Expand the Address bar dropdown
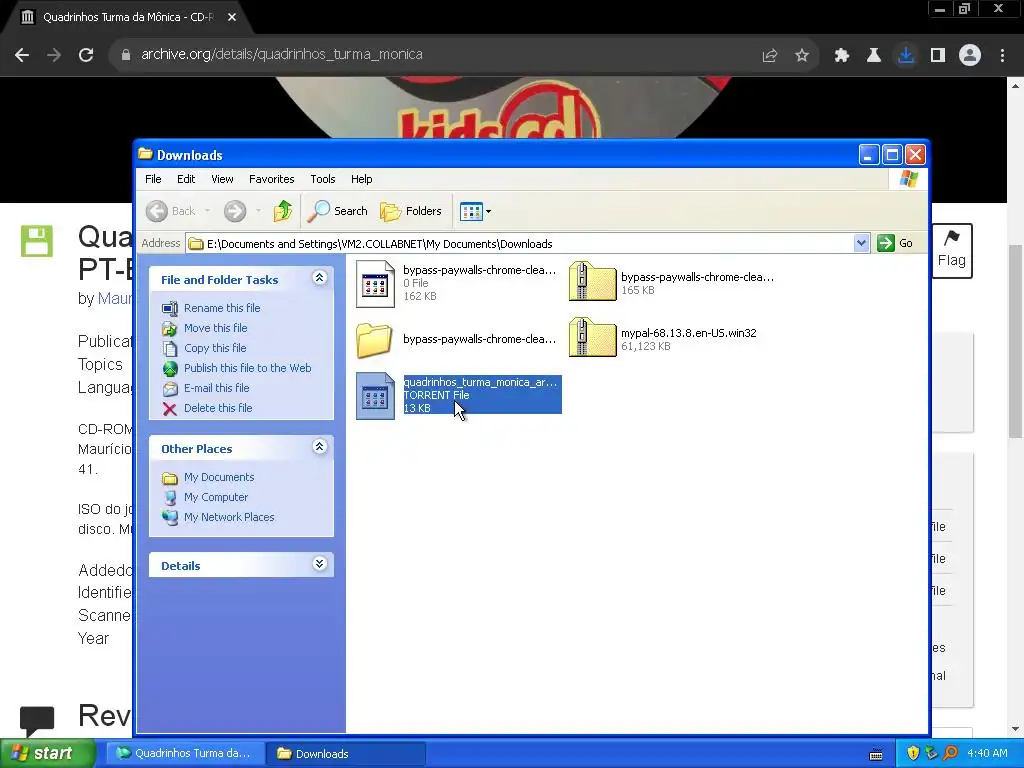 click(861, 244)
